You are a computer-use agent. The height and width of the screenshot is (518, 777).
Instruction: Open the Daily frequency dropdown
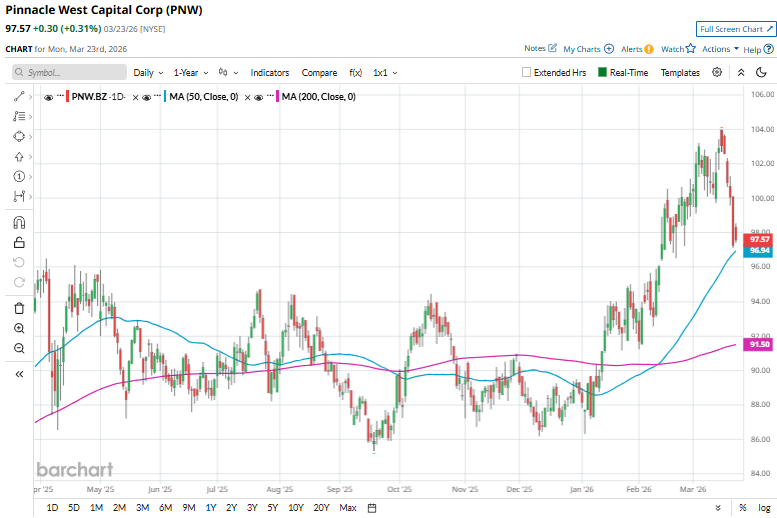tap(148, 72)
